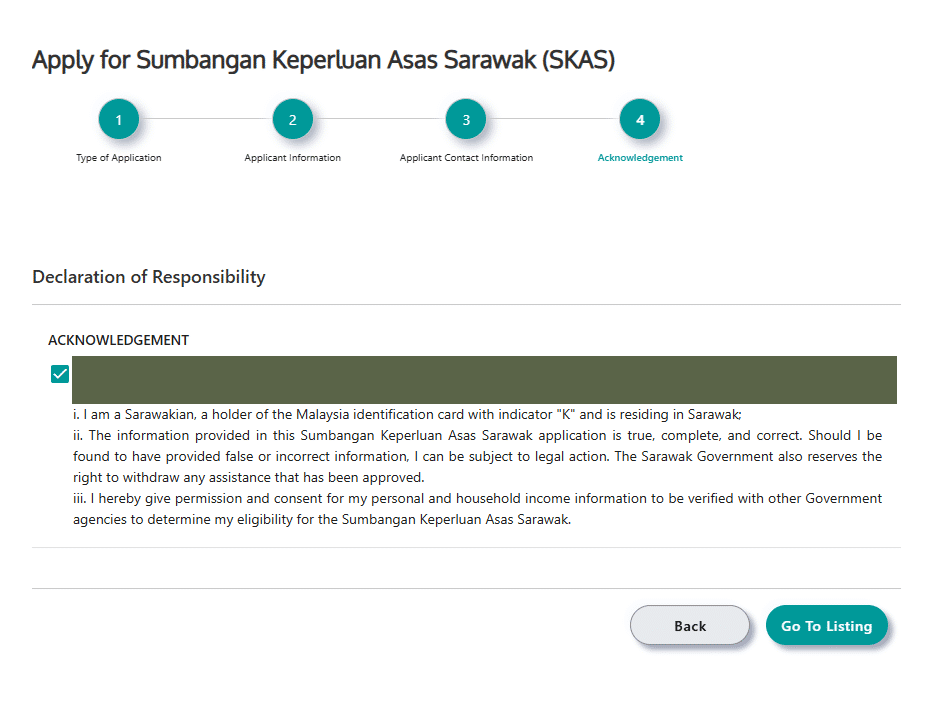
Task: Click the Type of Application step label
Action: point(118,158)
